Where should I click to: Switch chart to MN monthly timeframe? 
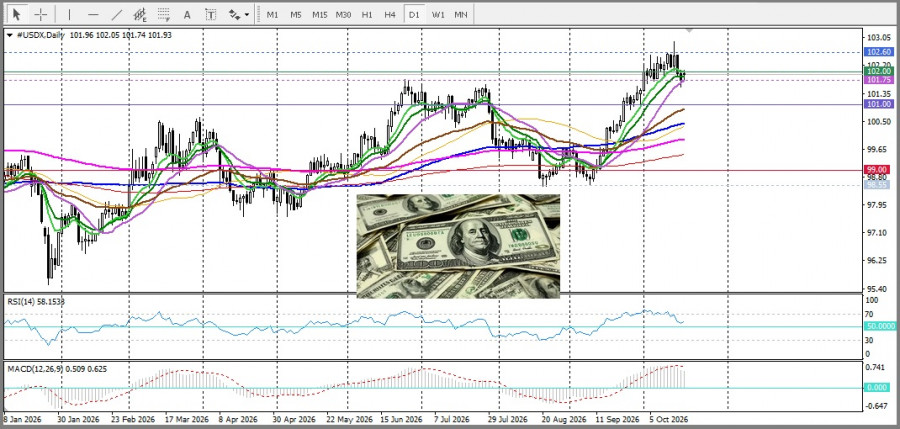click(x=461, y=14)
